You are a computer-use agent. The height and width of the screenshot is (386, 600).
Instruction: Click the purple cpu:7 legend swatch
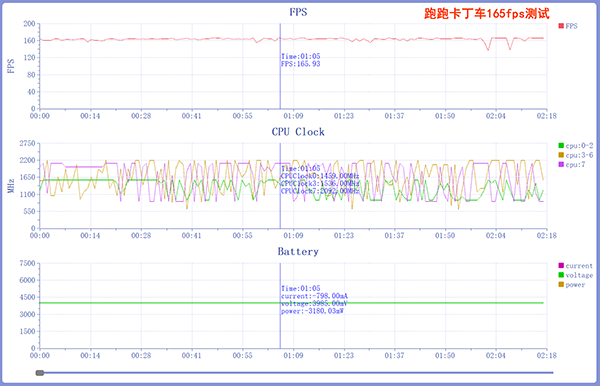(x=561, y=164)
